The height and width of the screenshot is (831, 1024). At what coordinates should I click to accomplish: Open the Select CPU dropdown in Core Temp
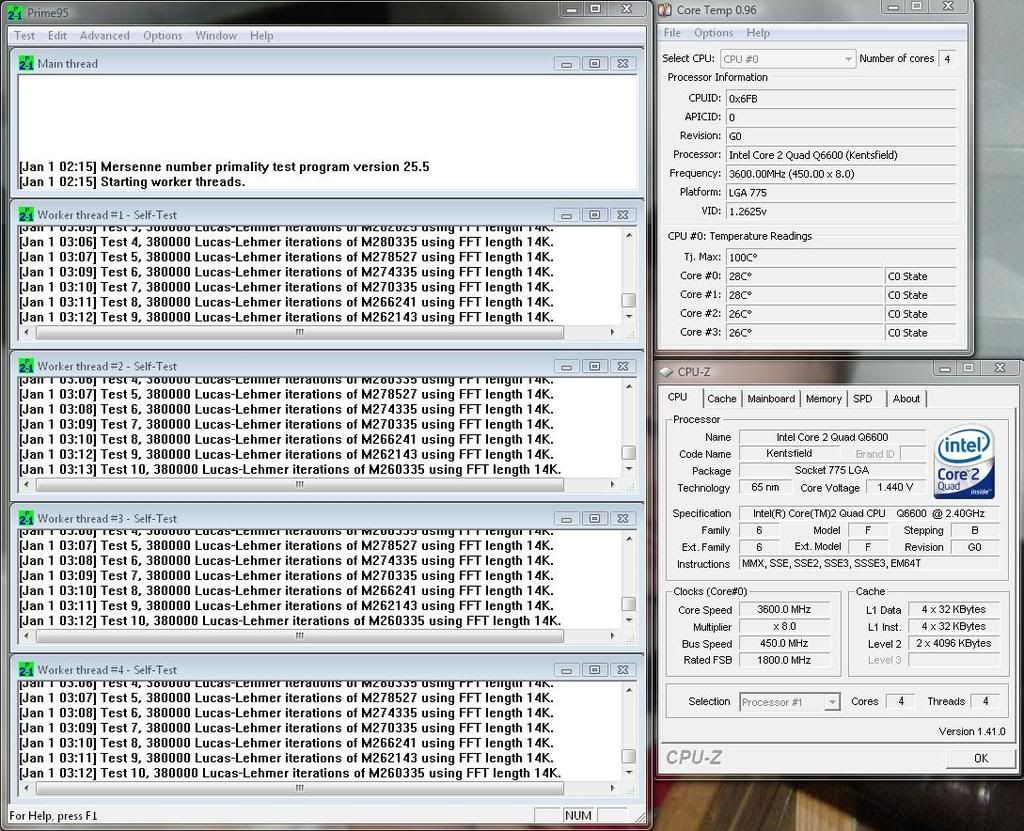pos(788,59)
